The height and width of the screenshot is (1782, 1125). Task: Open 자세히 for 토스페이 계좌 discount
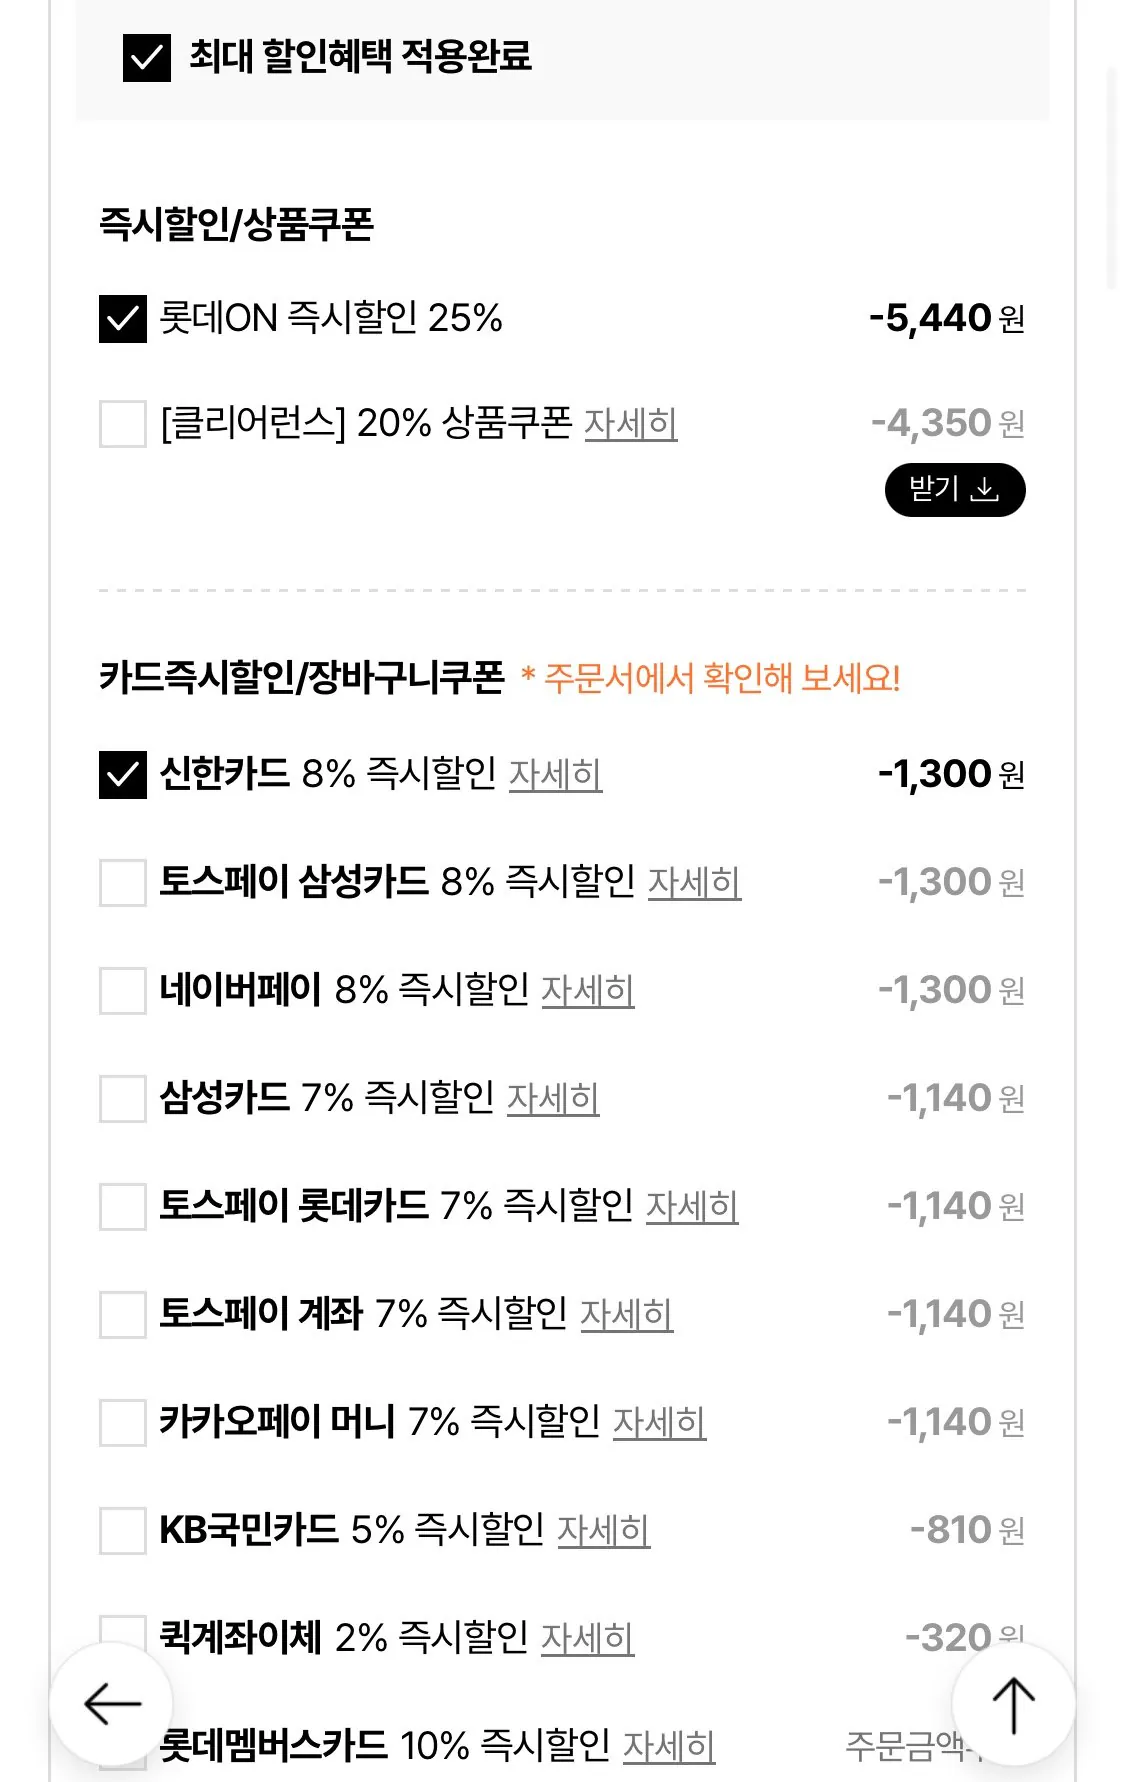click(626, 1315)
